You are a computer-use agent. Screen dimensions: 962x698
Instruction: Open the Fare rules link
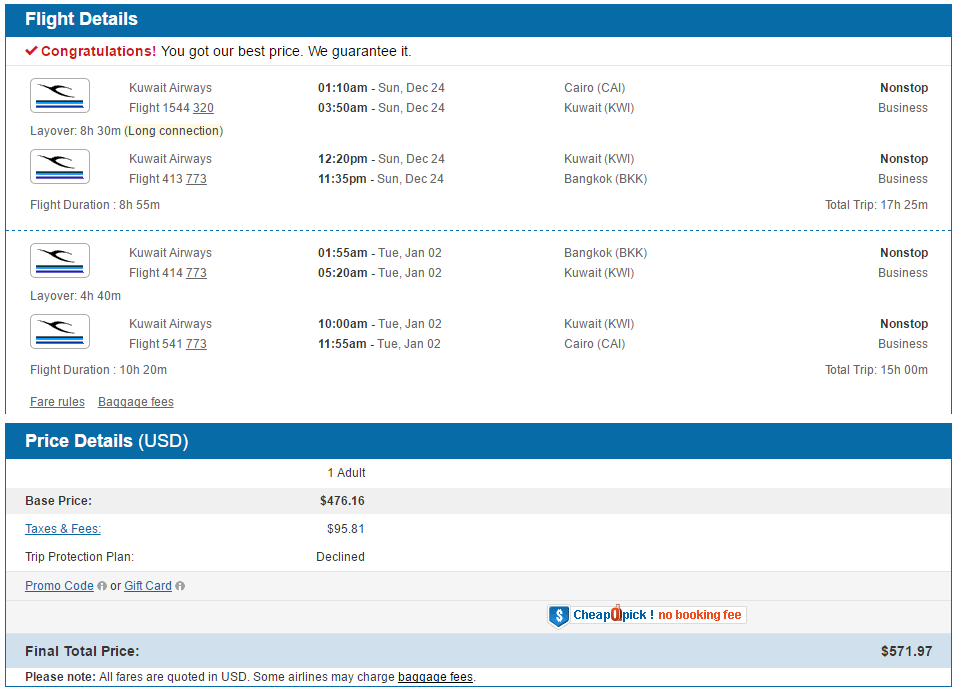(x=57, y=402)
